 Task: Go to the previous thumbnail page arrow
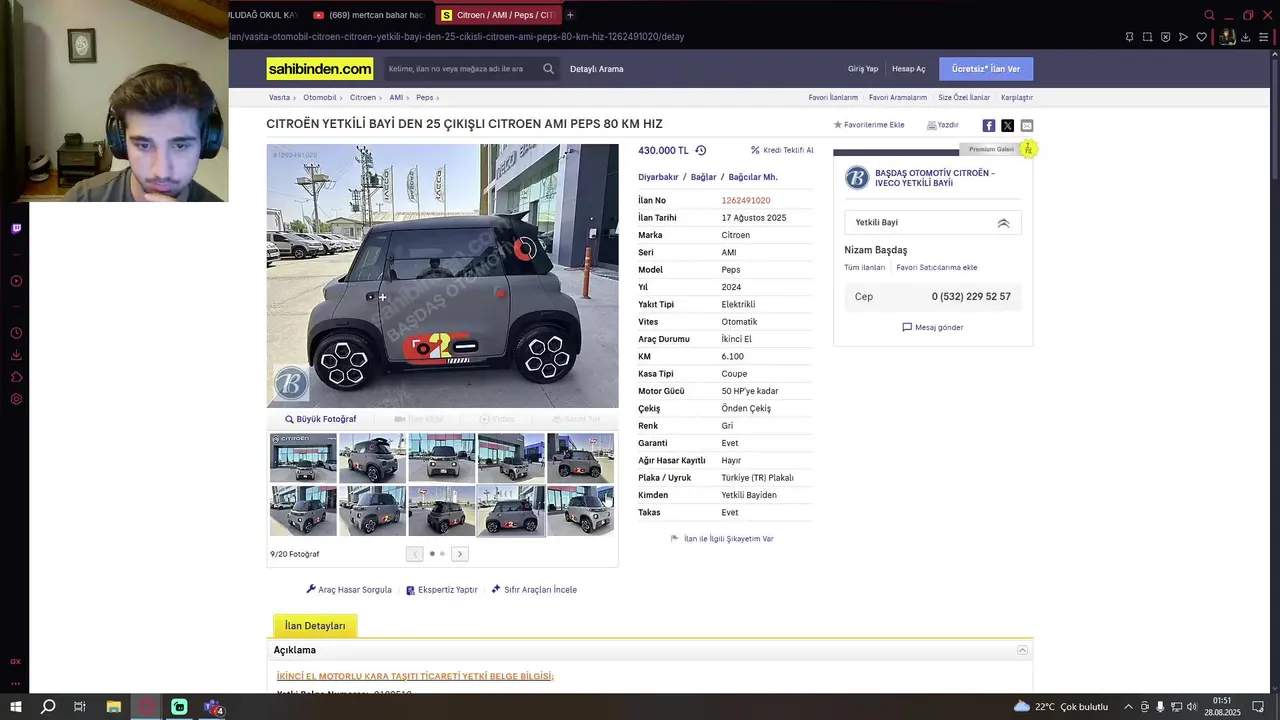point(415,554)
